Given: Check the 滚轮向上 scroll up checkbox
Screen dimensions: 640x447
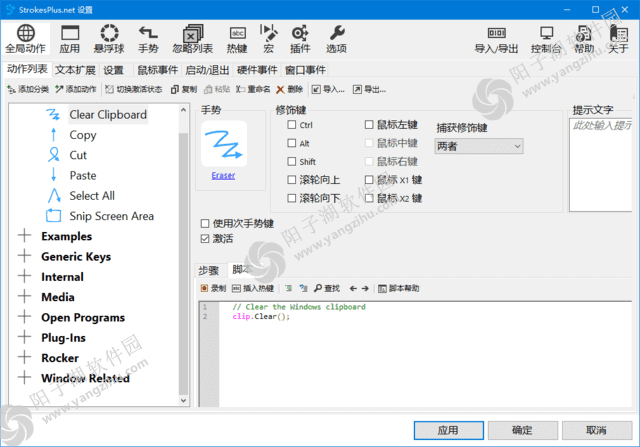Looking at the screenshot, I should [291, 180].
